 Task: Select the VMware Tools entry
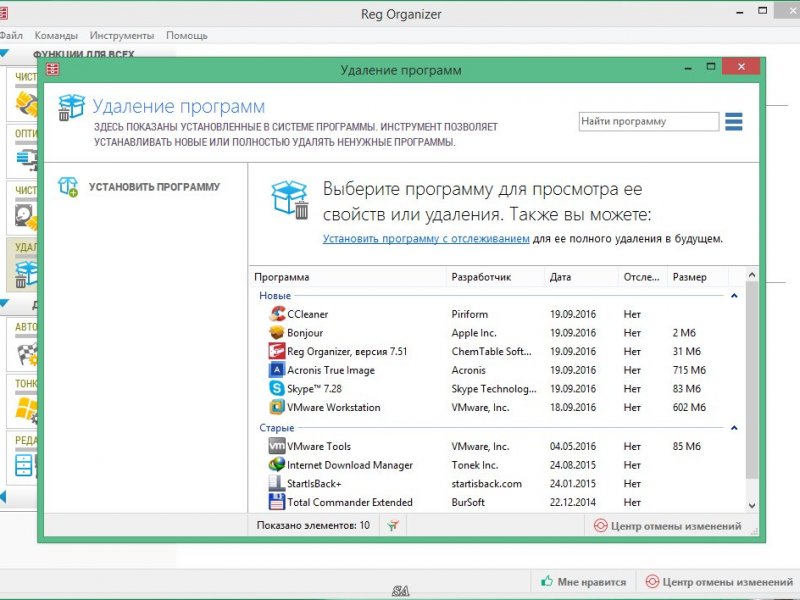tap(319, 446)
